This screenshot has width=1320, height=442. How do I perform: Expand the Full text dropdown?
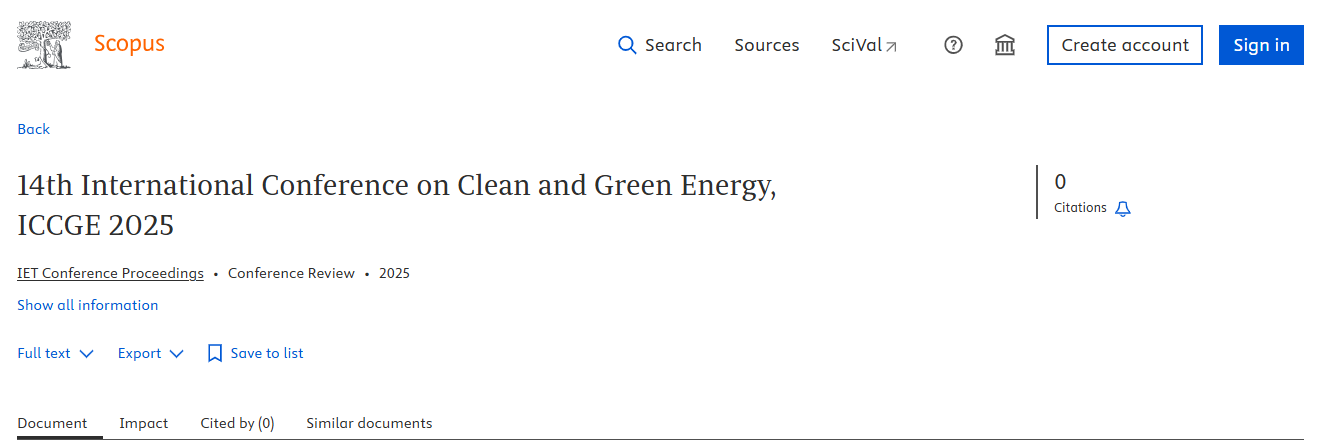click(56, 353)
